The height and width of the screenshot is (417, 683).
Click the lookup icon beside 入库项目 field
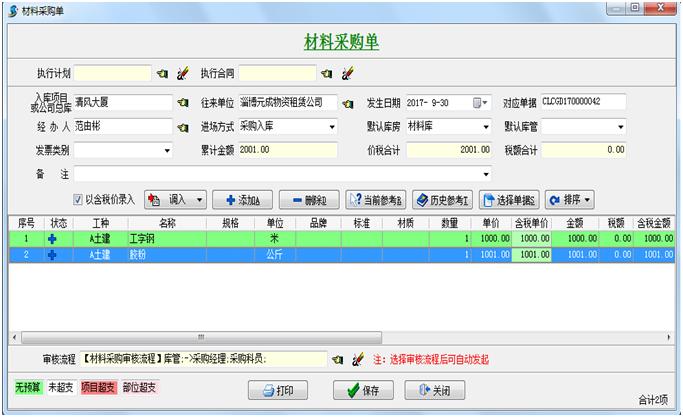pos(182,102)
